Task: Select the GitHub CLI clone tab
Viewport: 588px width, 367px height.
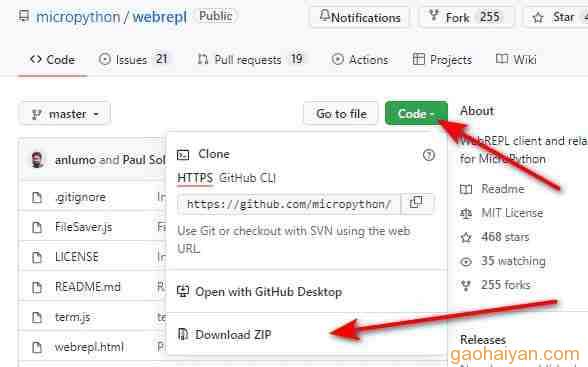Action: [x=248, y=178]
